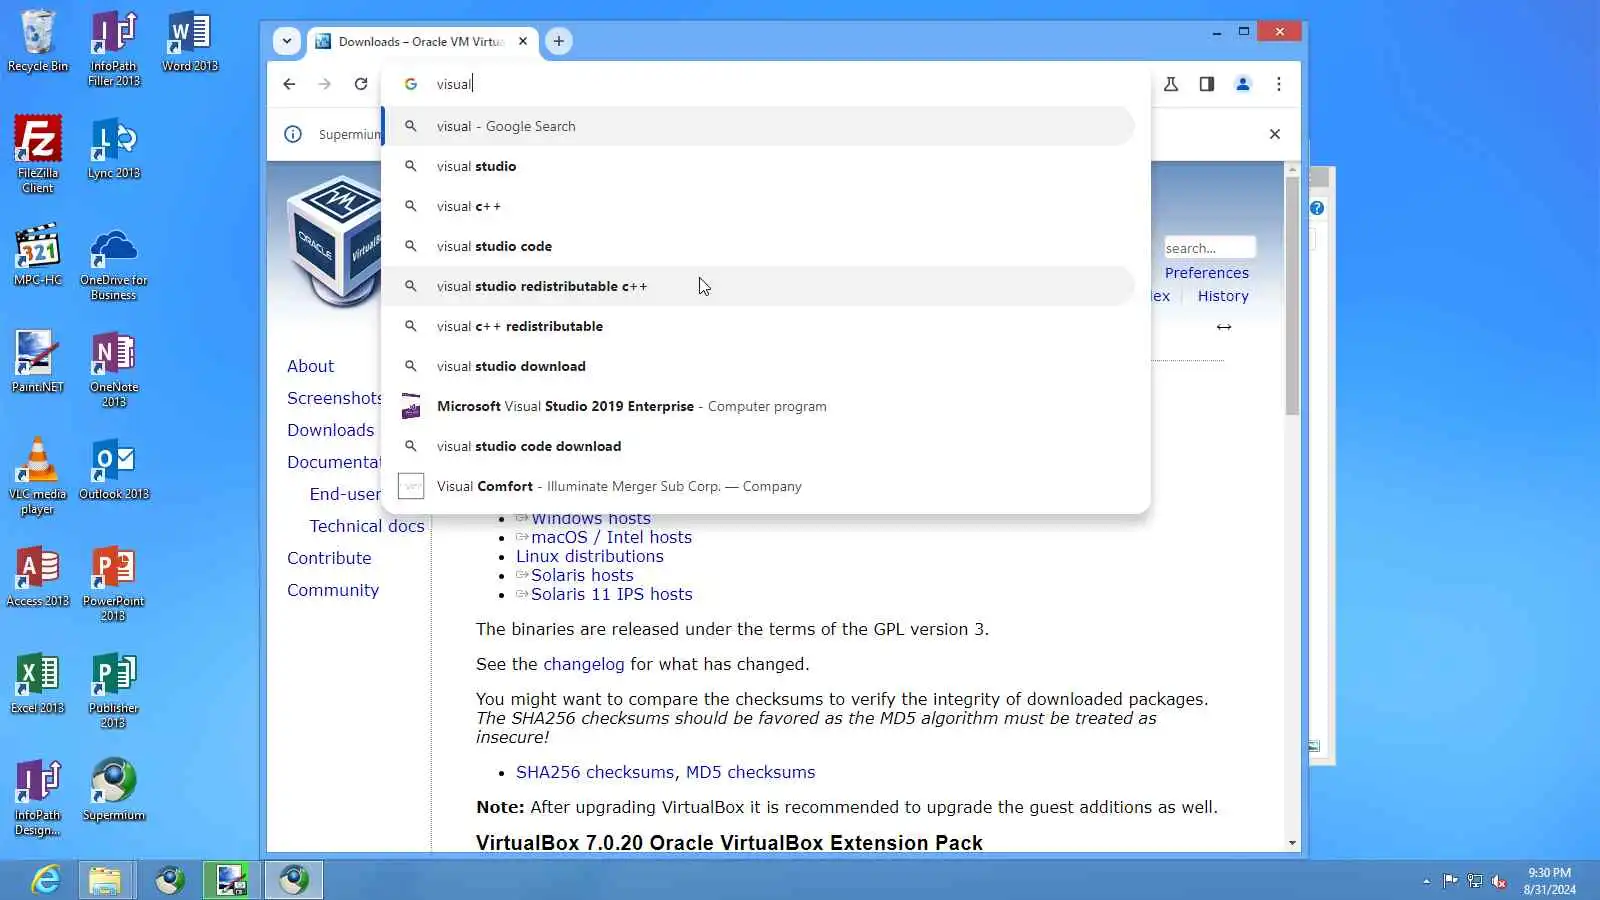Image resolution: width=1600 pixels, height=900 pixels.
Task: Open Access 2013 desktop icon
Action: coord(38,576)
